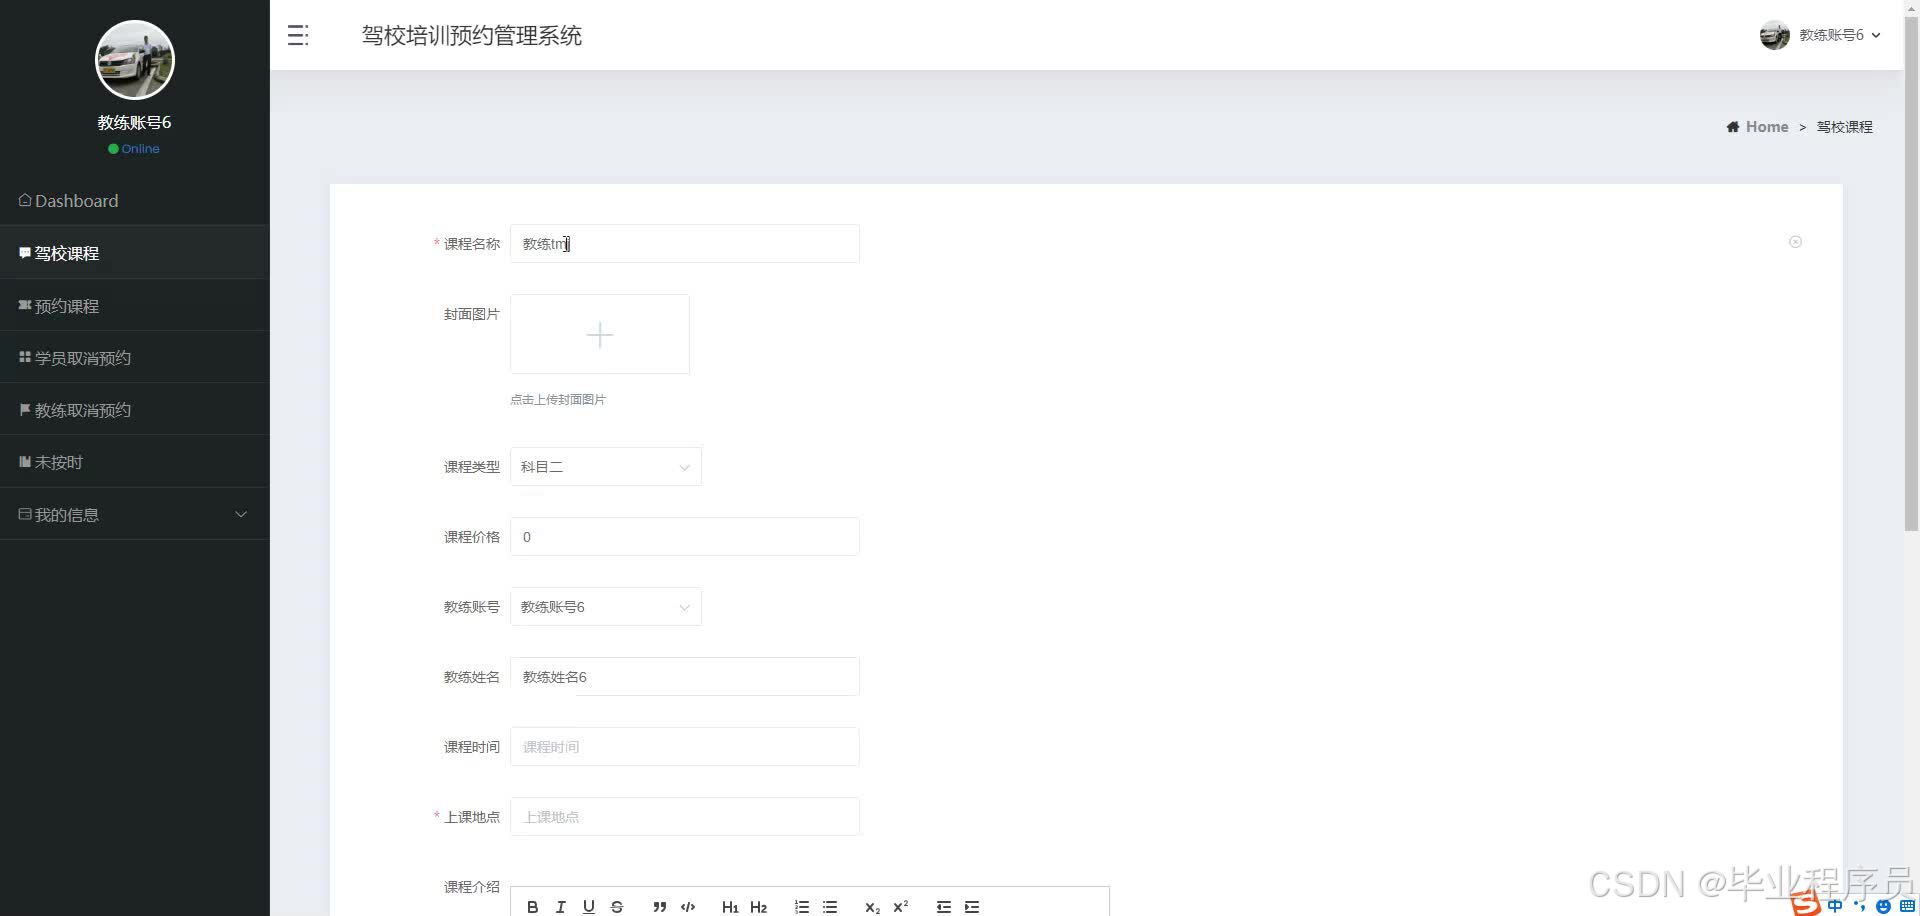Screen dimensions: 1920x916
Task: Insert a code block in the editor
Action: tap(688, 906)
